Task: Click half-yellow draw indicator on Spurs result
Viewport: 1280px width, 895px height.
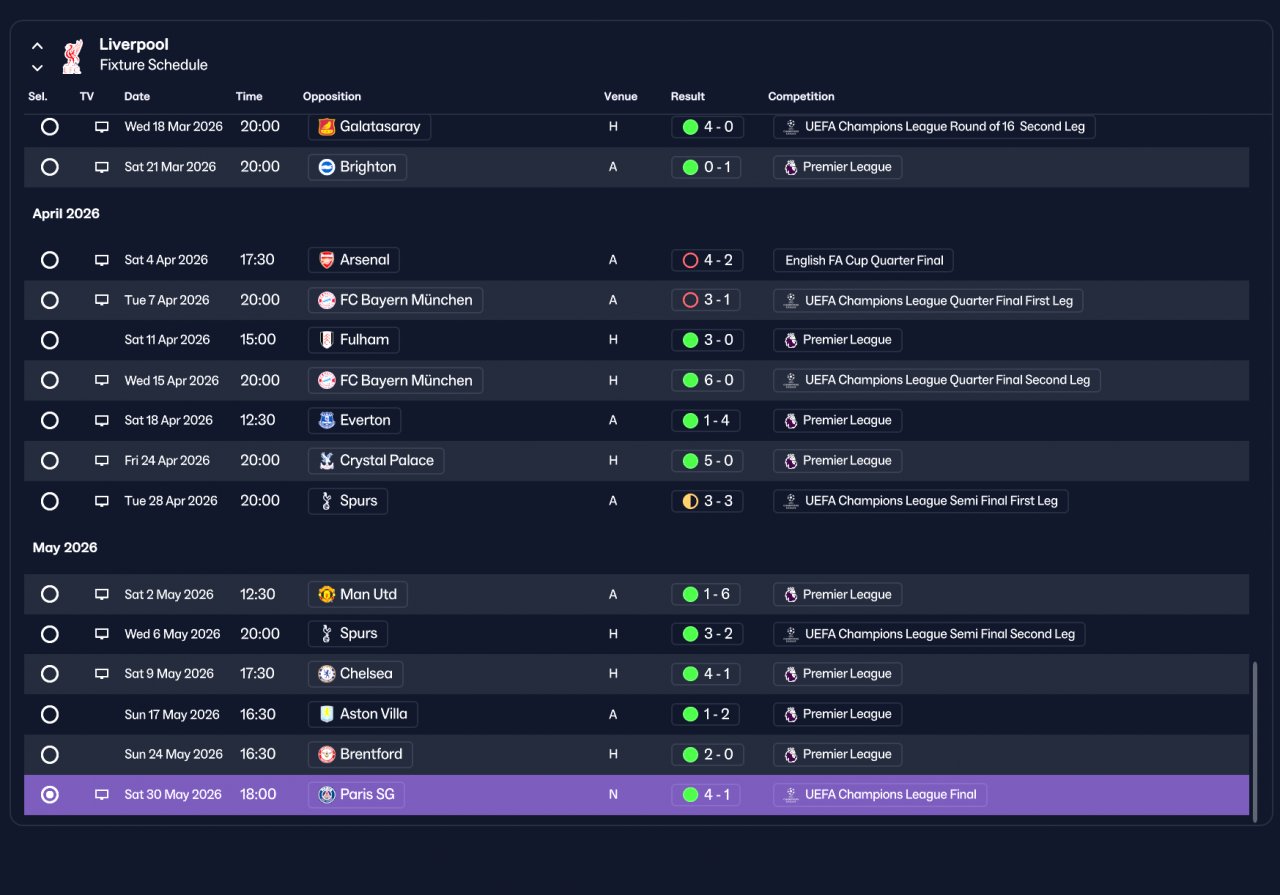Action: pos(690,501)
